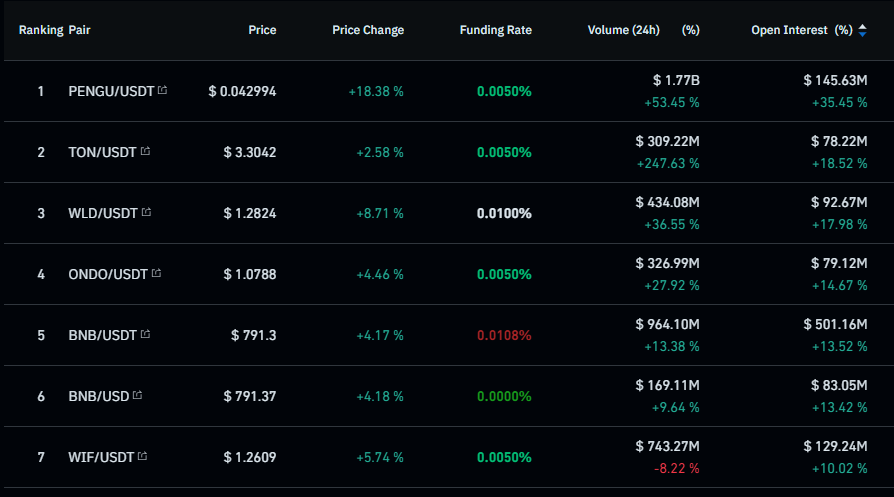Click volume value $ 1.77B
894x497 pixels.
(x=676, y=80)
